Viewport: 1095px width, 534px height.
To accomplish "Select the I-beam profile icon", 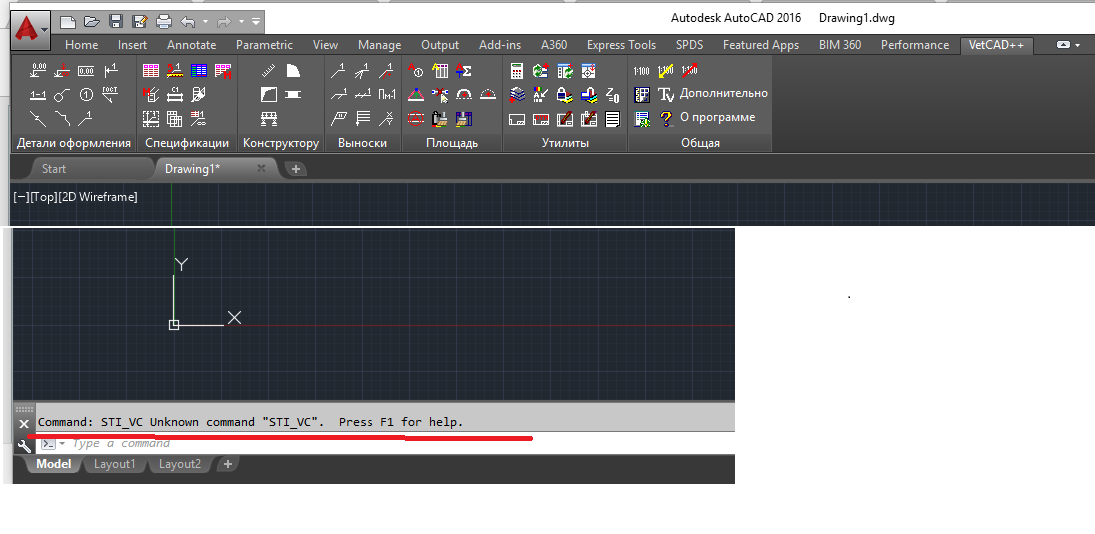I will coord(293,94).
